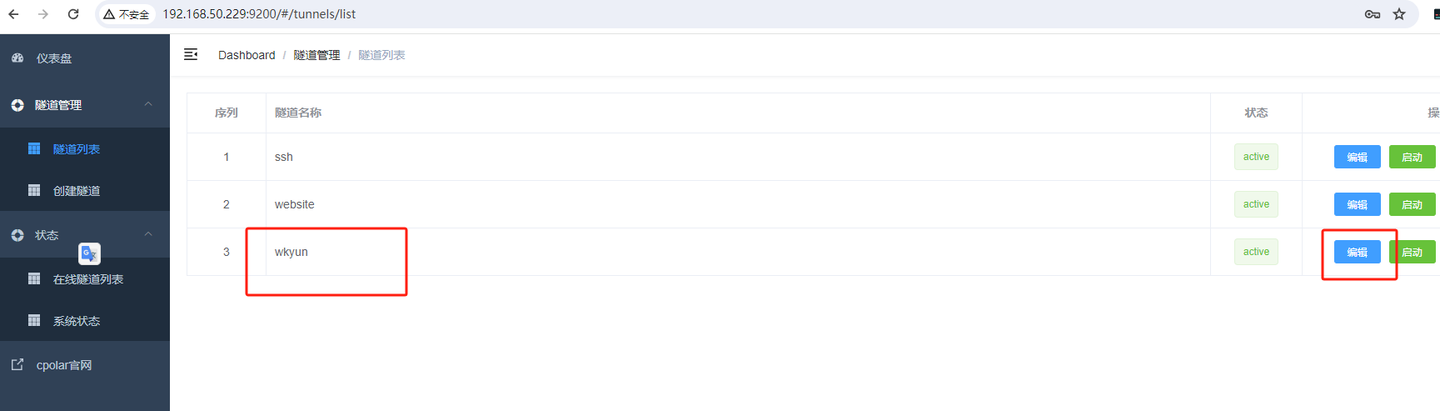Screen dimensions: 1440x411
Task: Reload the page with refresh icon
Action: click(73, 15)
